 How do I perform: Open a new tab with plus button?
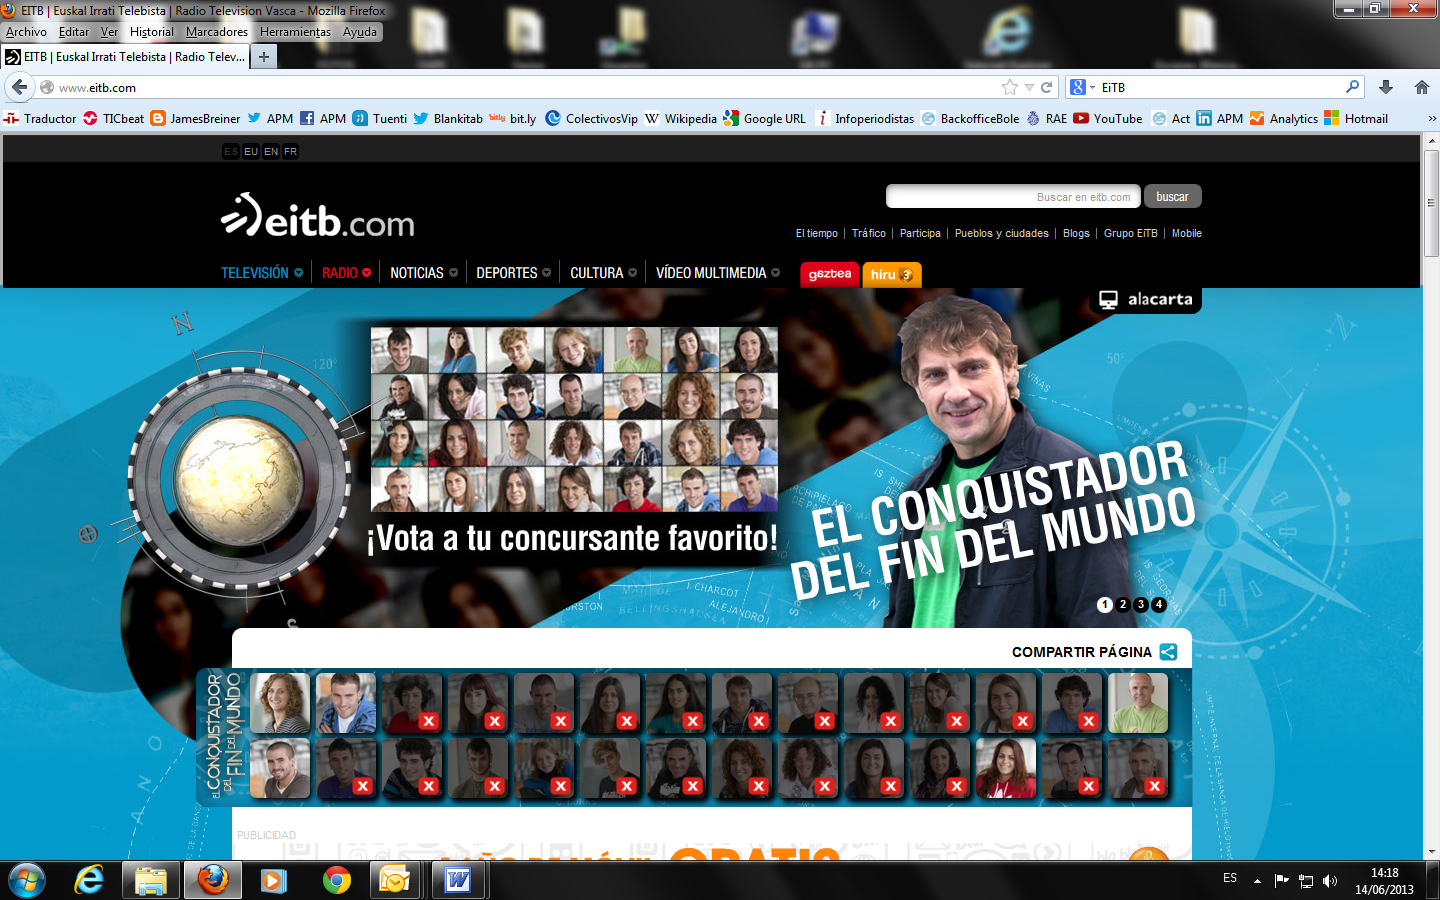click(264, 57)
